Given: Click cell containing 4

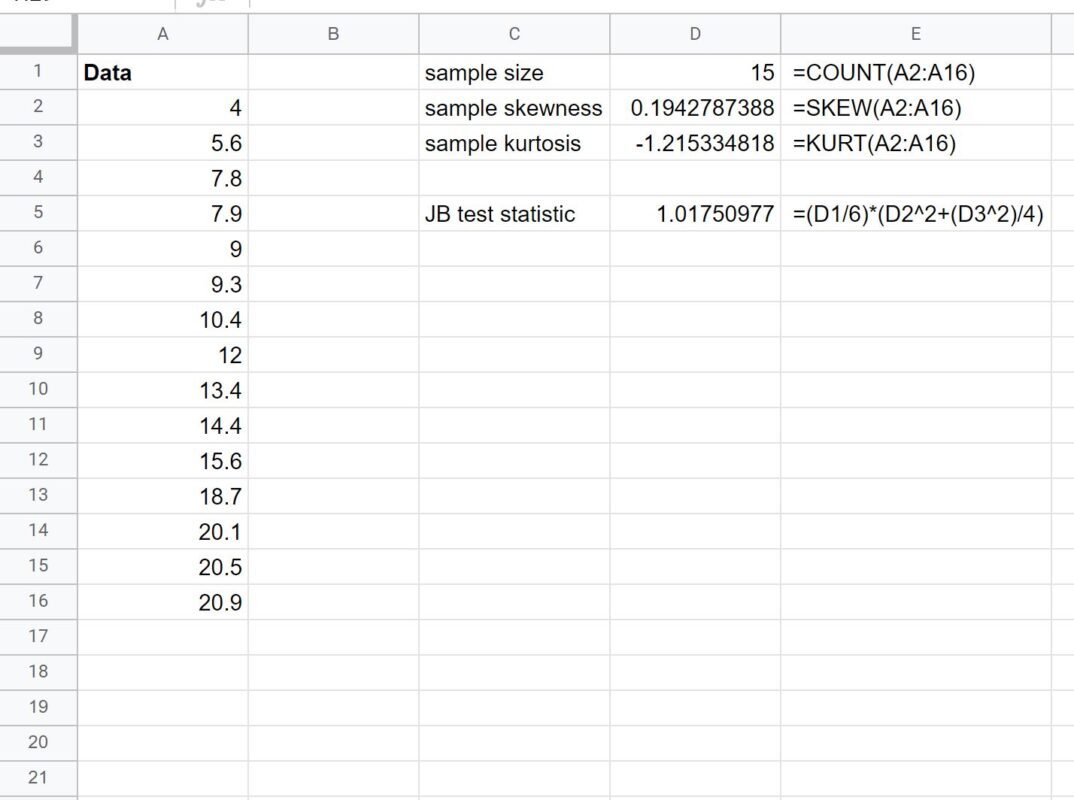Looking at the screenshot, I should pyautogui.click(x=163, y=108).
